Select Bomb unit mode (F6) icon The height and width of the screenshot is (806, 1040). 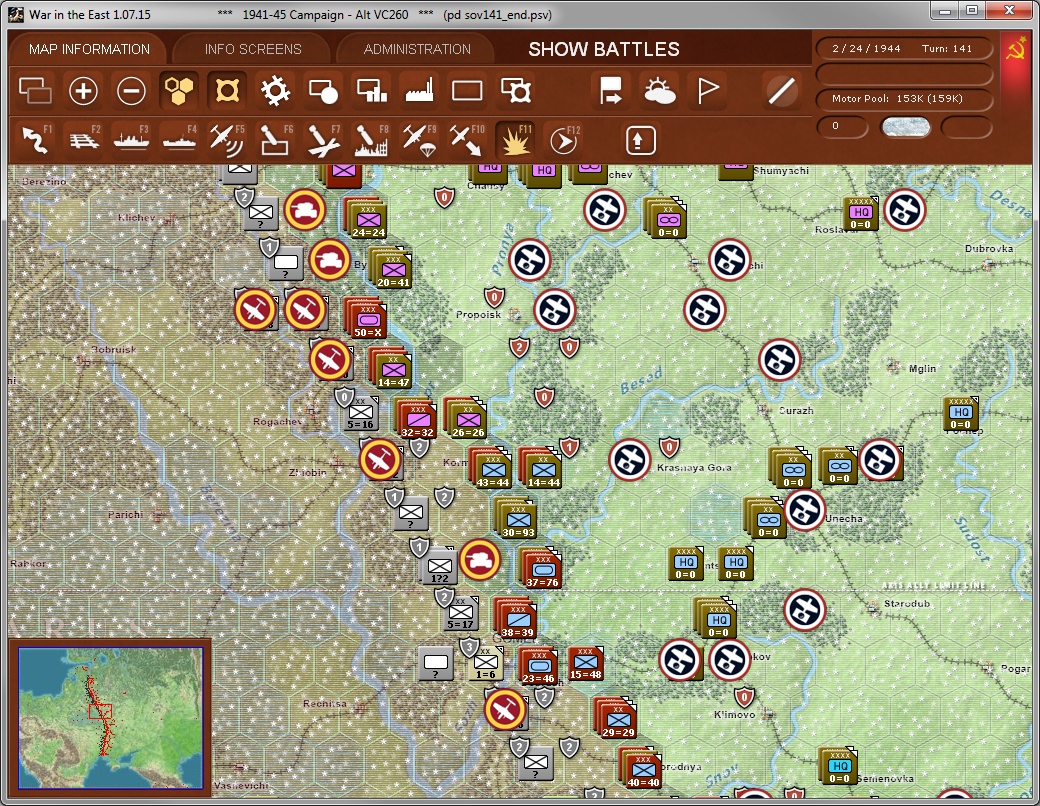[x=275, y=140]
